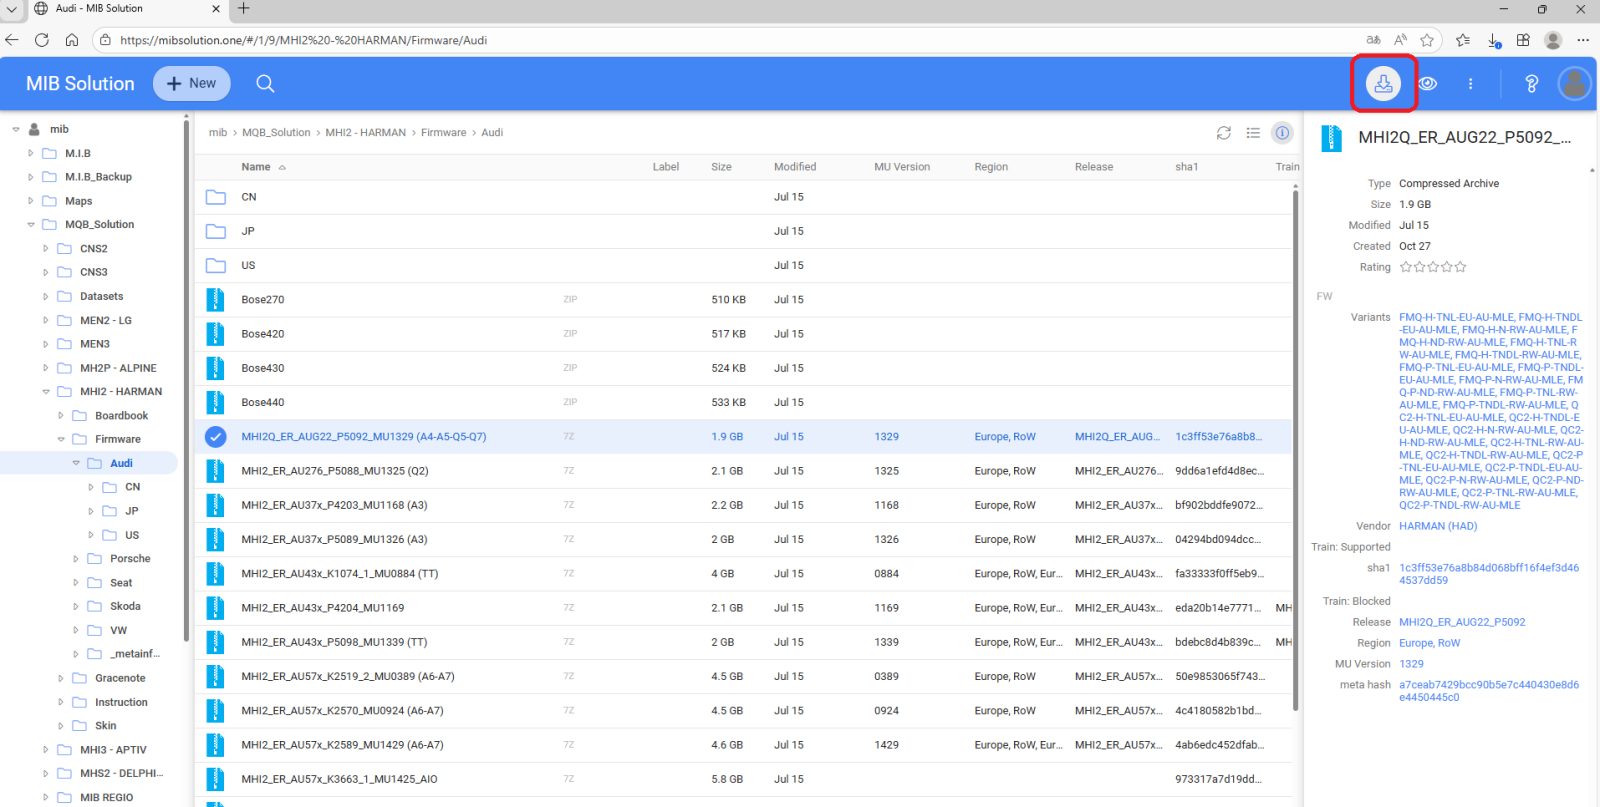Click the first rating star

[x=1406, y=267]
